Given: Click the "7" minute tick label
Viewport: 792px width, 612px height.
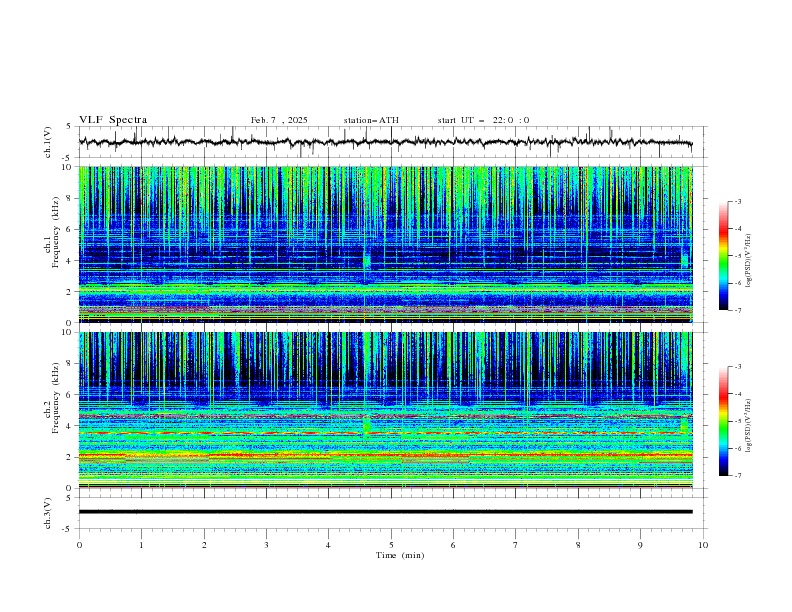Looking at the screenshot, I should pyautogui.click(x=516, y=545).
